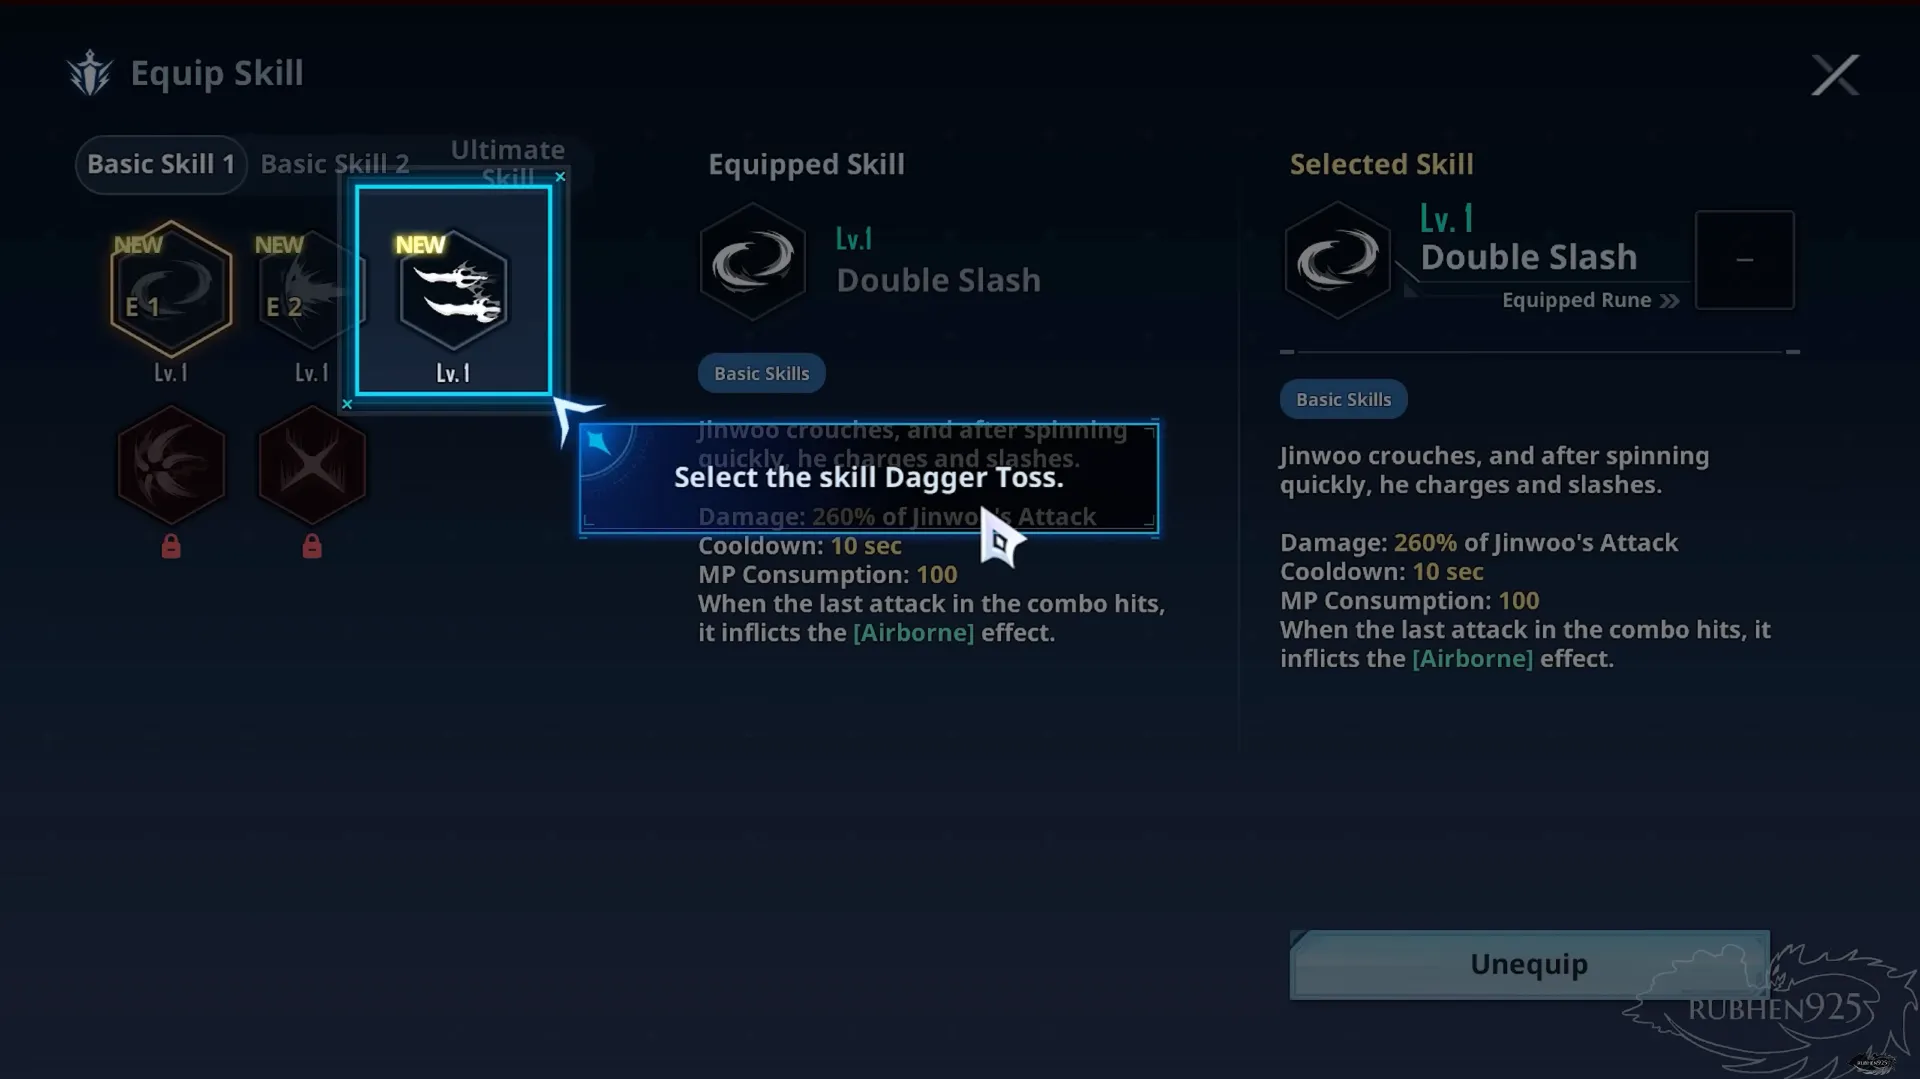This screenshot has height=1079, width=1920.
Task: Switch to the Ultimate Skill tab
Action: 507,162
